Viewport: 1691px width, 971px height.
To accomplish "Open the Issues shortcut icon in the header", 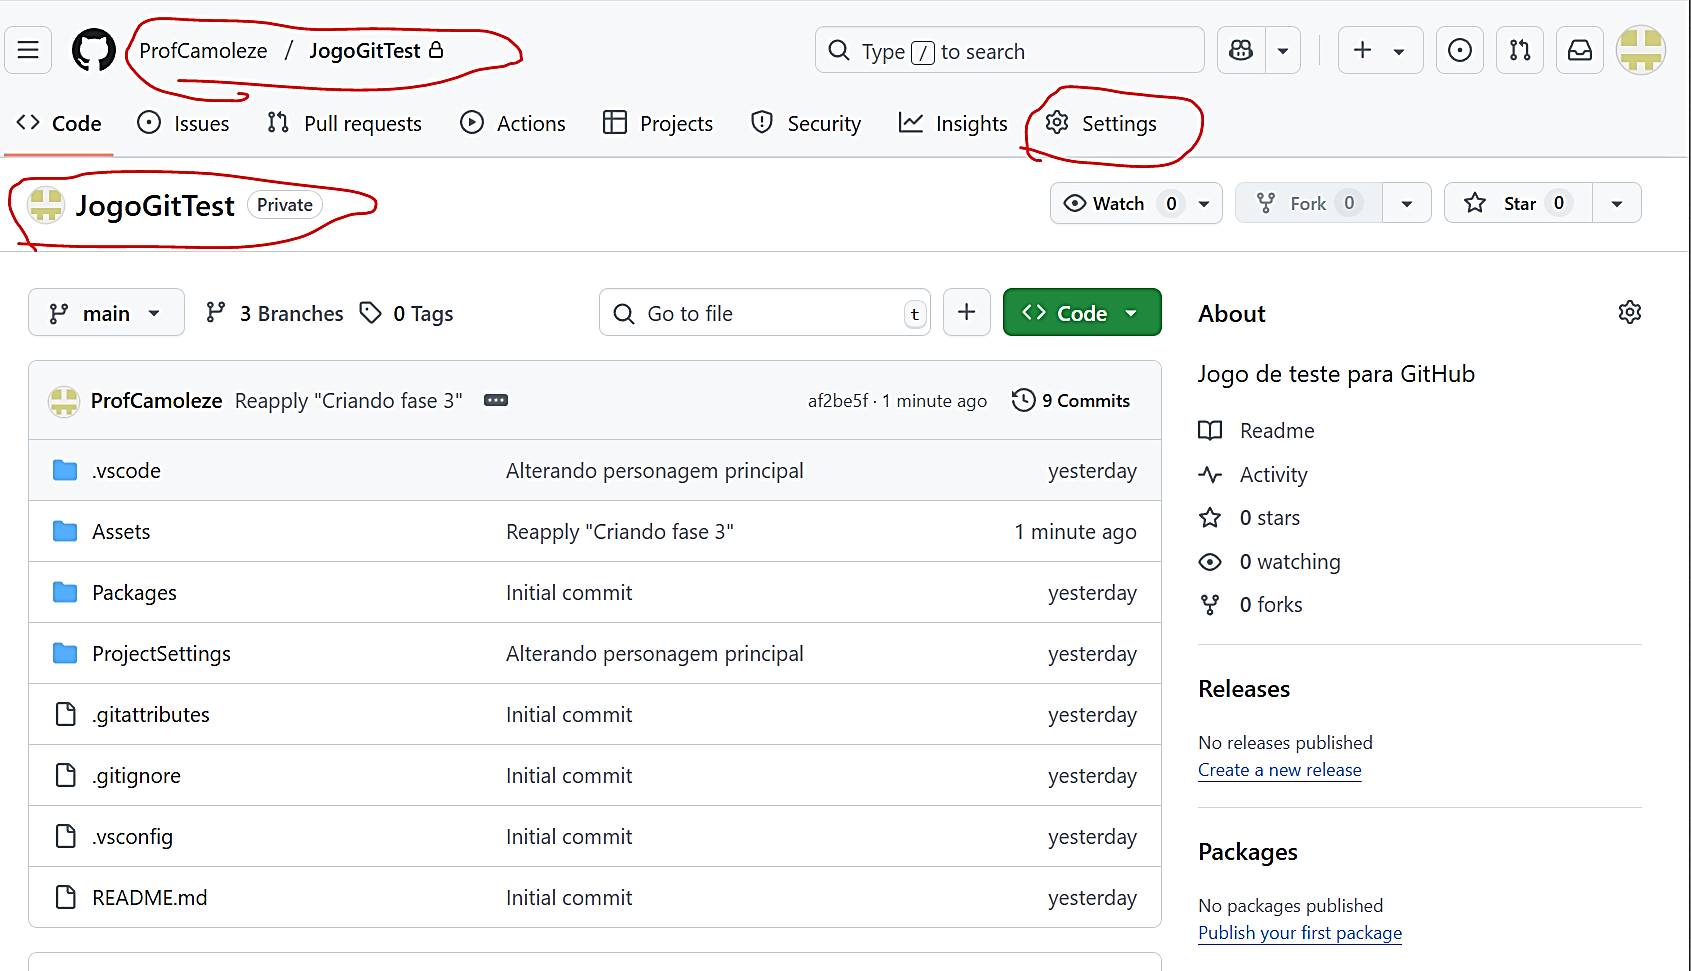I will pos(1459,50).
